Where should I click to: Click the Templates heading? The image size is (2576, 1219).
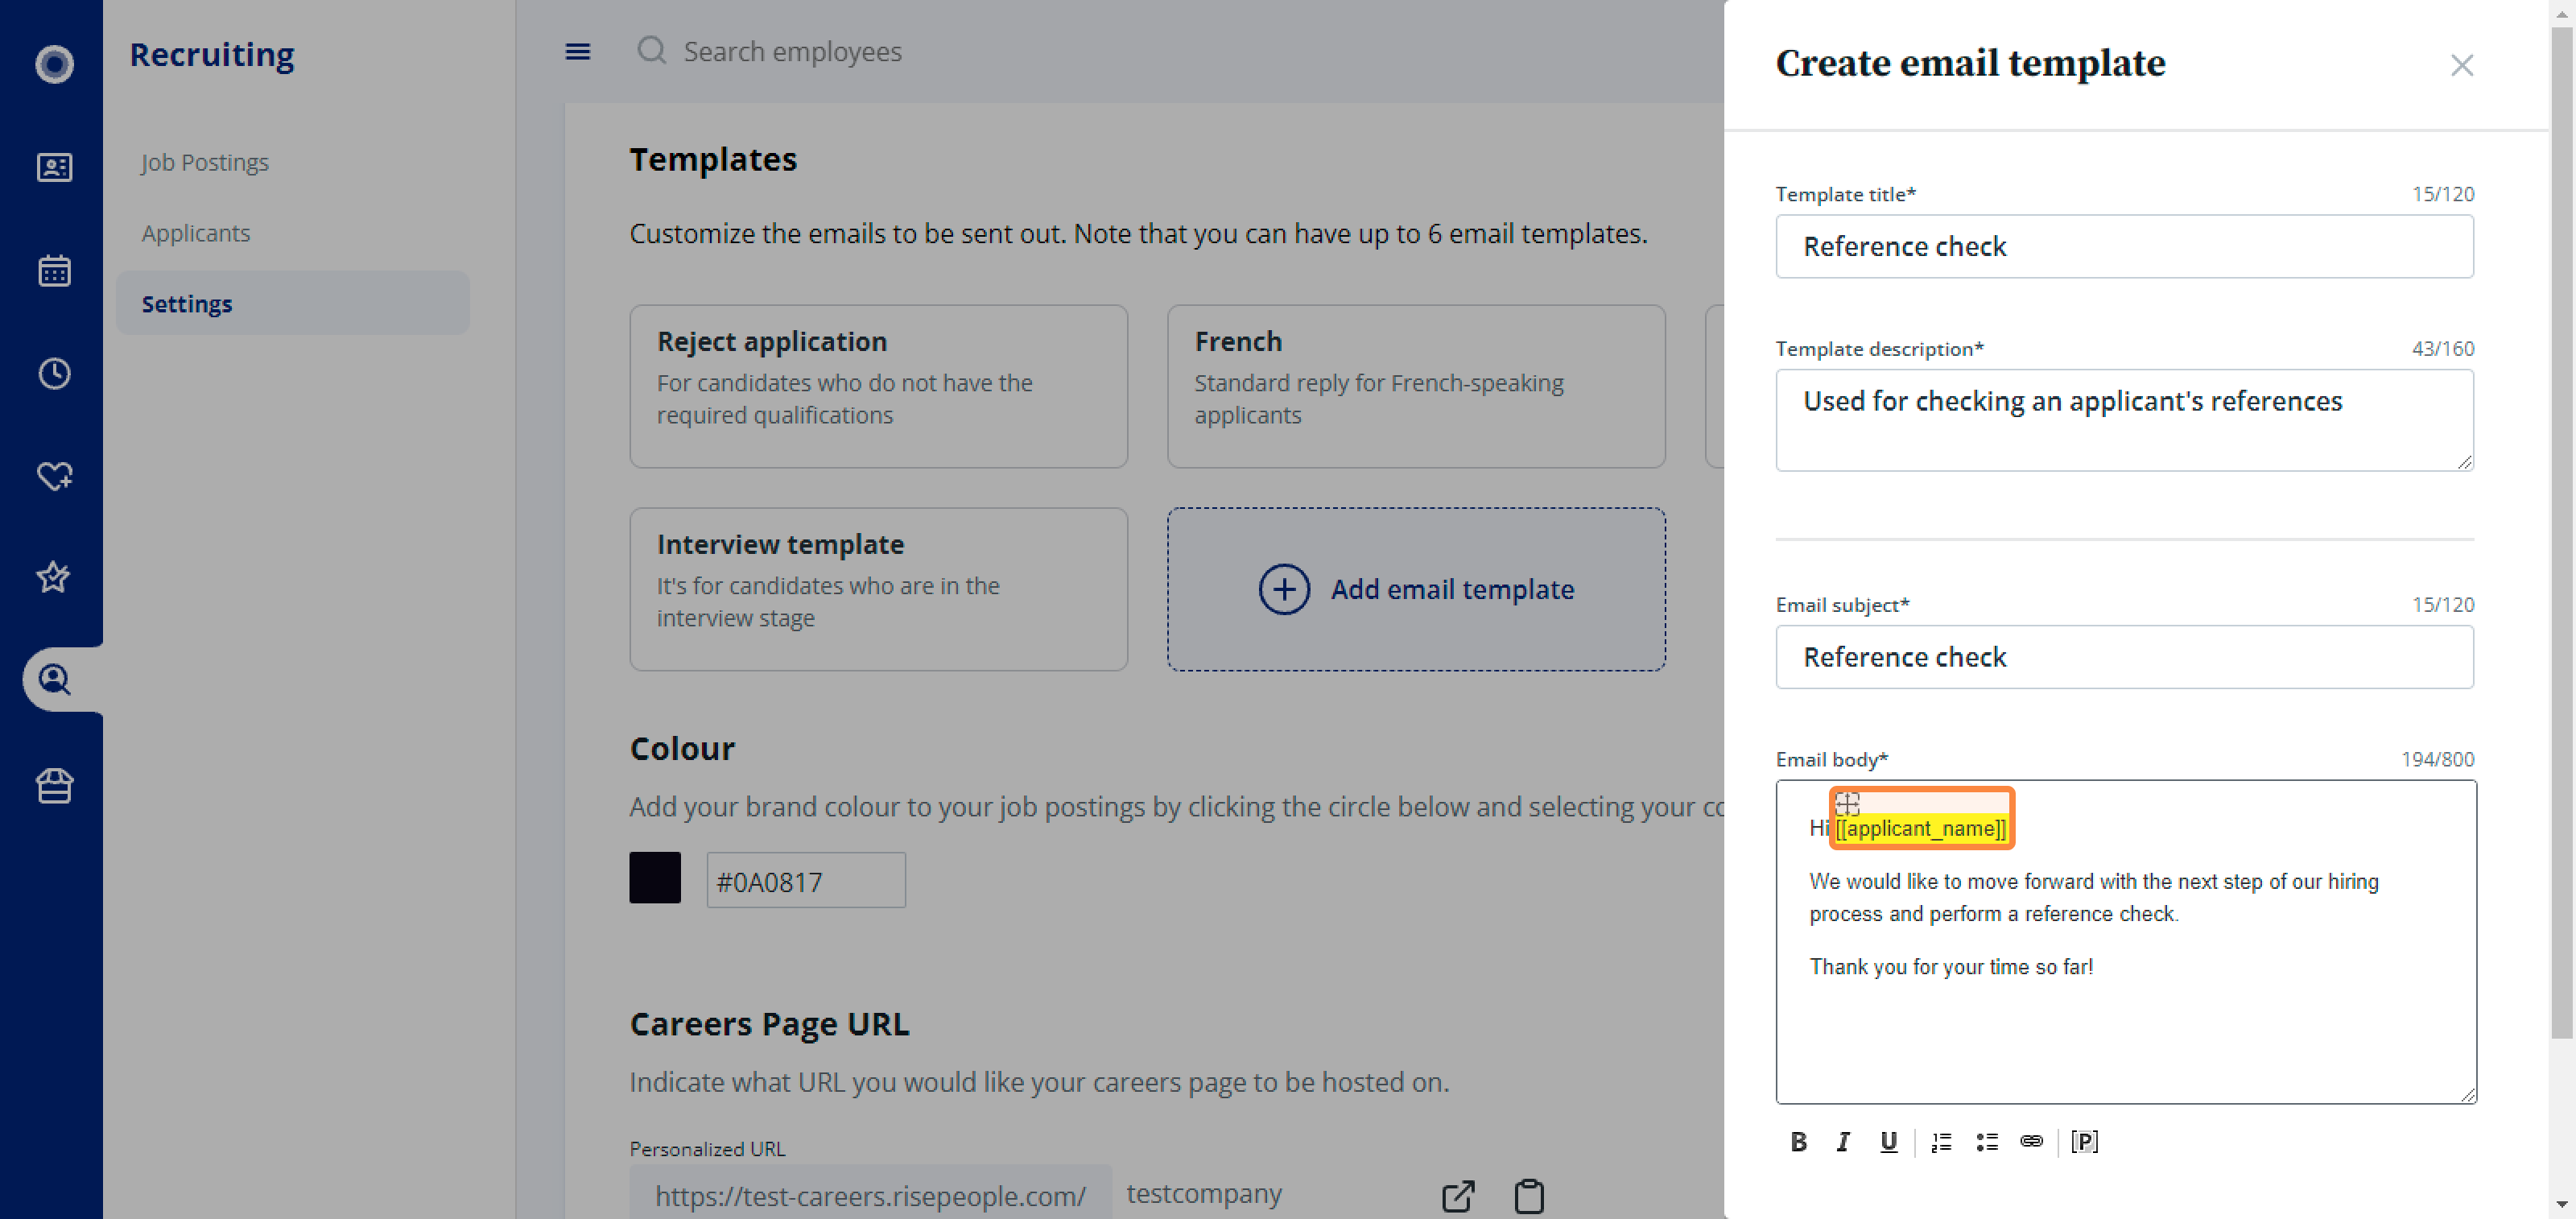(713, 159)
